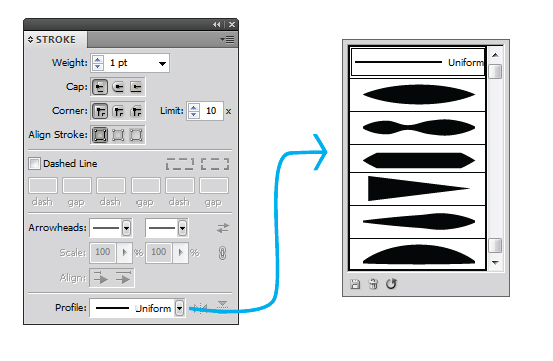Click the delete profile trash icon
The height and width of the screenshot is (361, 553).
[x=373, y=284]
